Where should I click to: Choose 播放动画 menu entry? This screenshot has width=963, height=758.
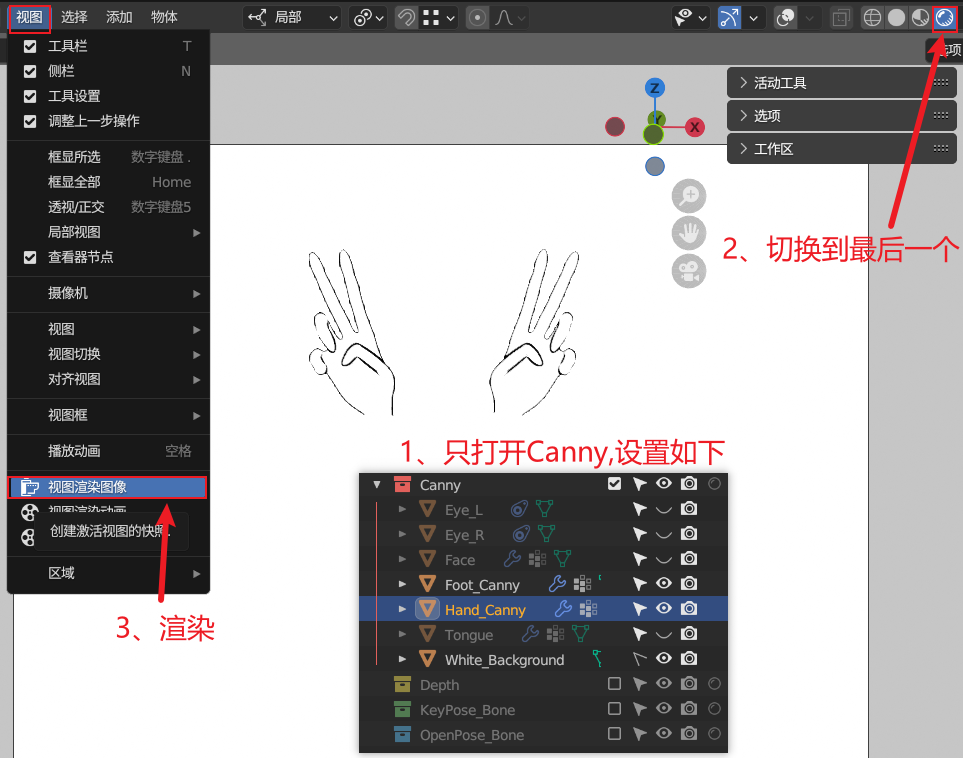coord(108,451)
